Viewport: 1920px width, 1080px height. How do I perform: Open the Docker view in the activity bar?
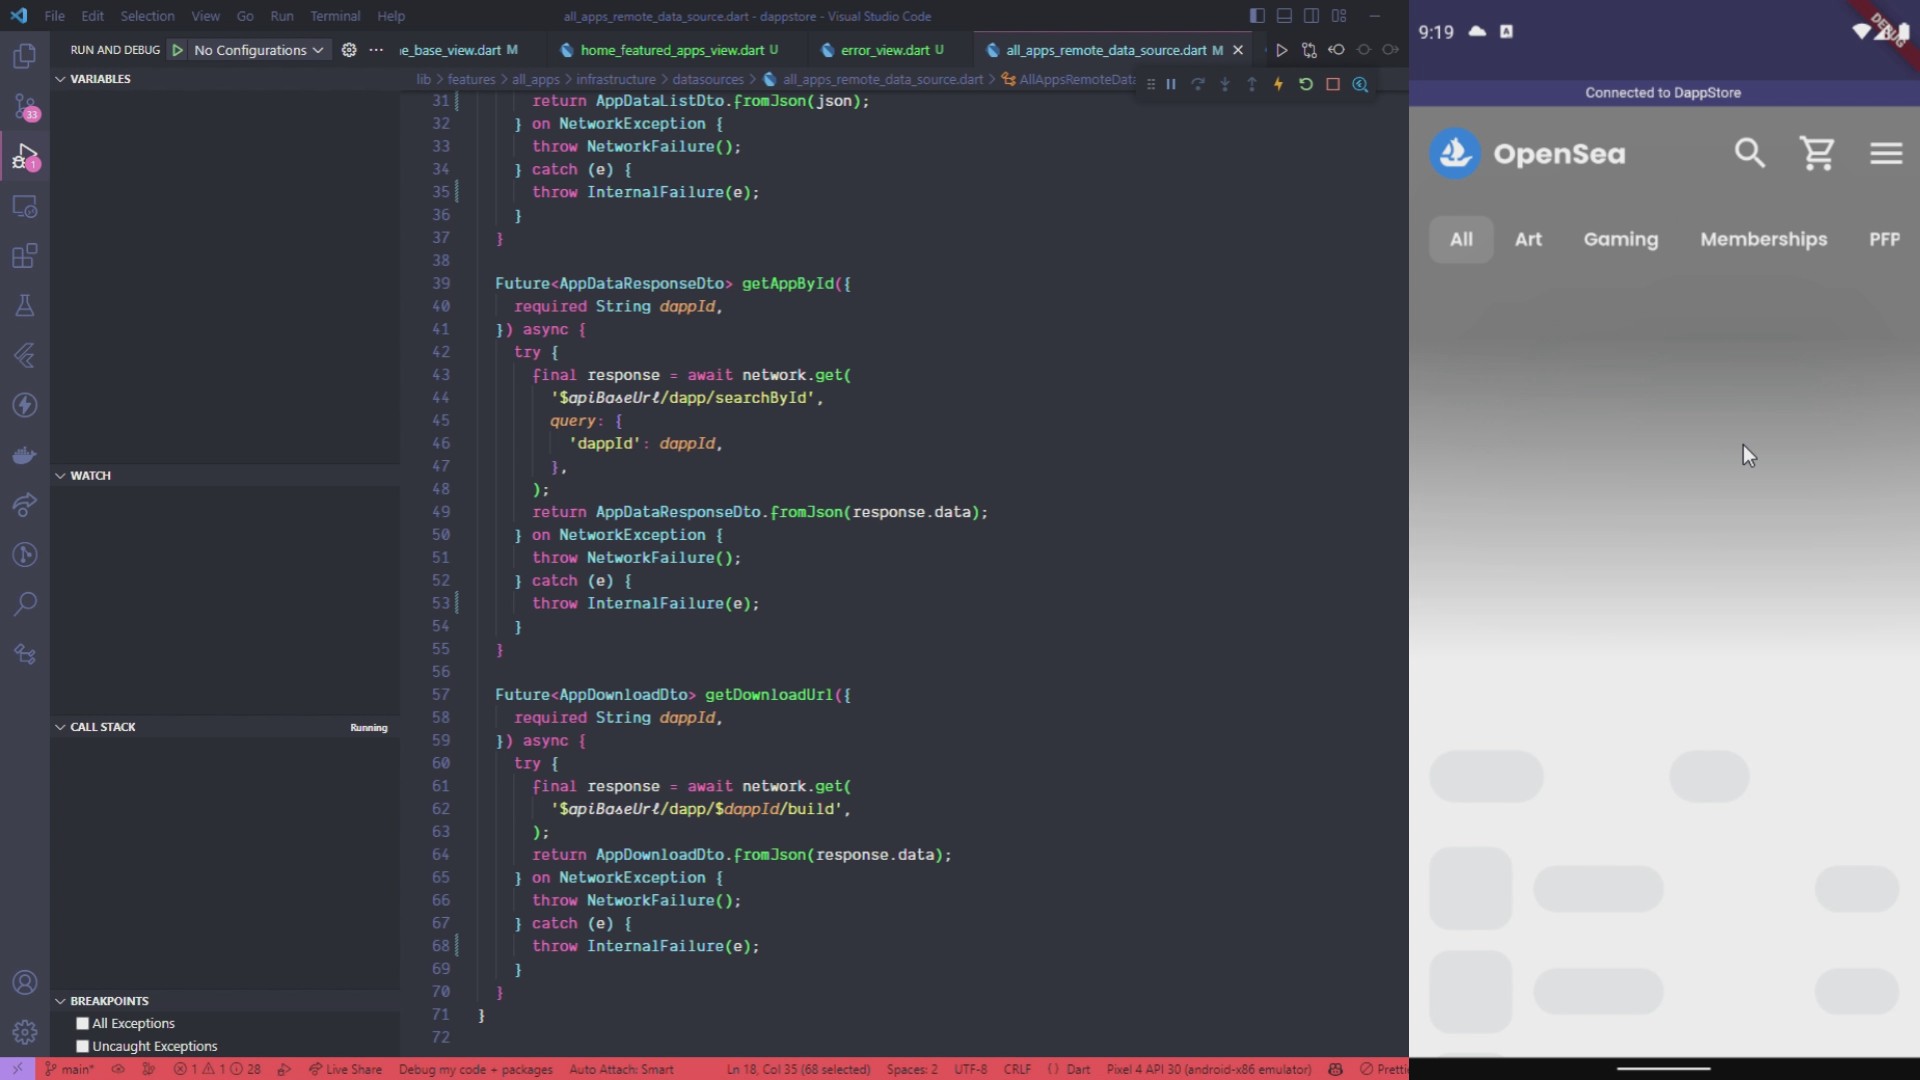[x=24, y=455]
